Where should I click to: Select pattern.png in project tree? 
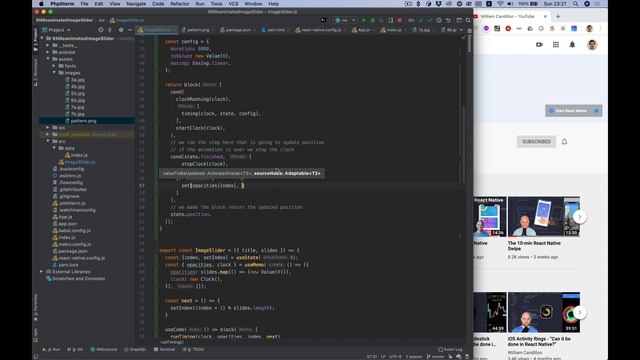[83, 121]
